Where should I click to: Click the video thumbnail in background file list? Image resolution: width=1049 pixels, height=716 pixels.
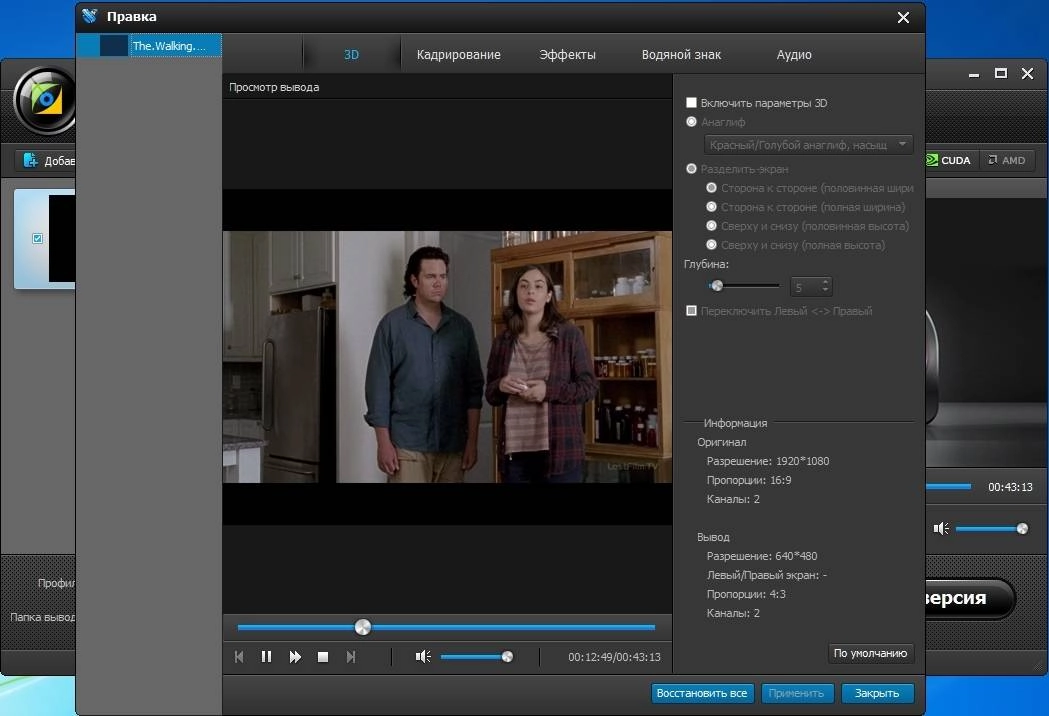click(62, 238)
